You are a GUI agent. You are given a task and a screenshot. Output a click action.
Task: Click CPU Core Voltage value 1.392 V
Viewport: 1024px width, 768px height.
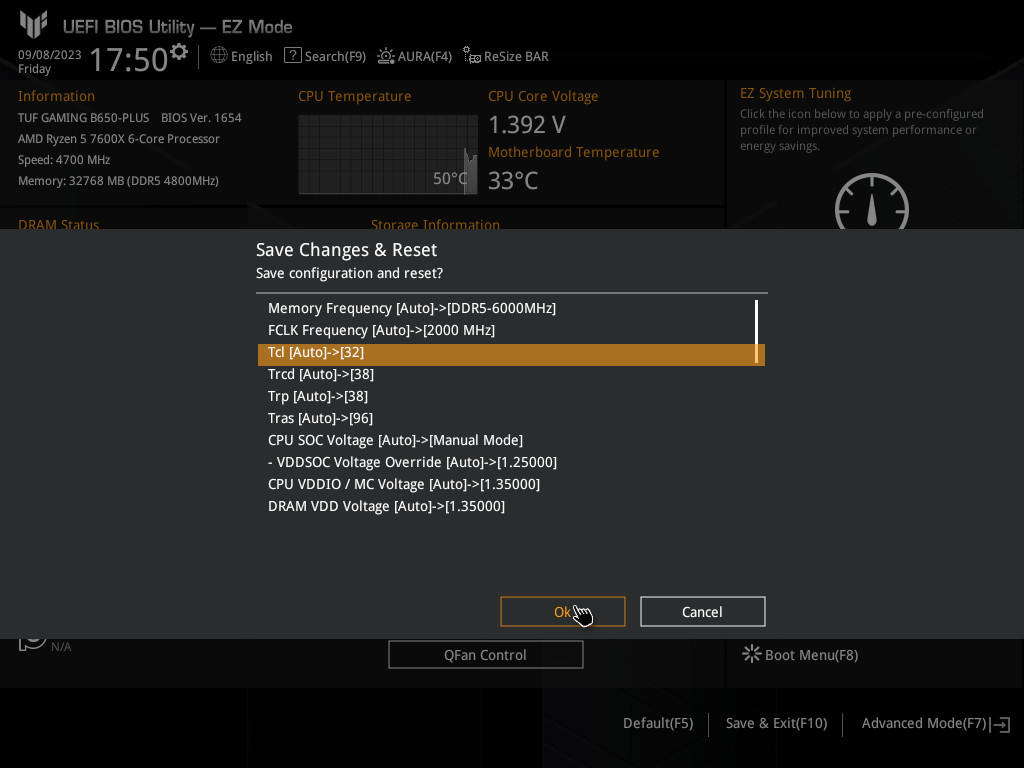tap(527, 124)
